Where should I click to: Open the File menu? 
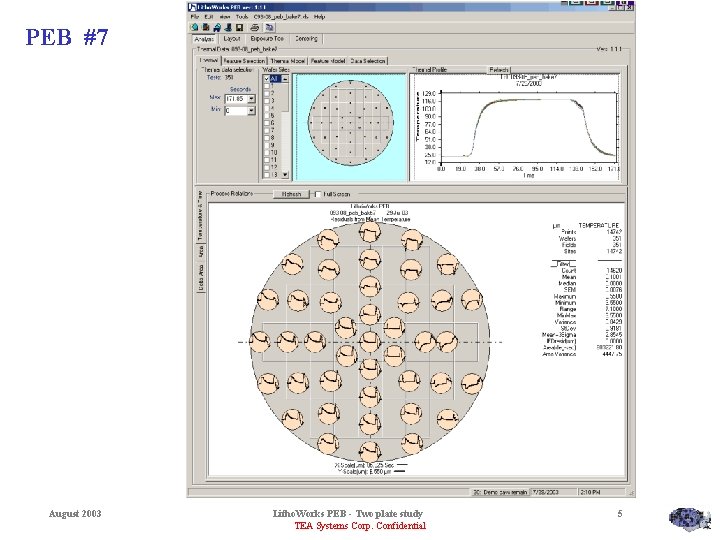(195, 17)
